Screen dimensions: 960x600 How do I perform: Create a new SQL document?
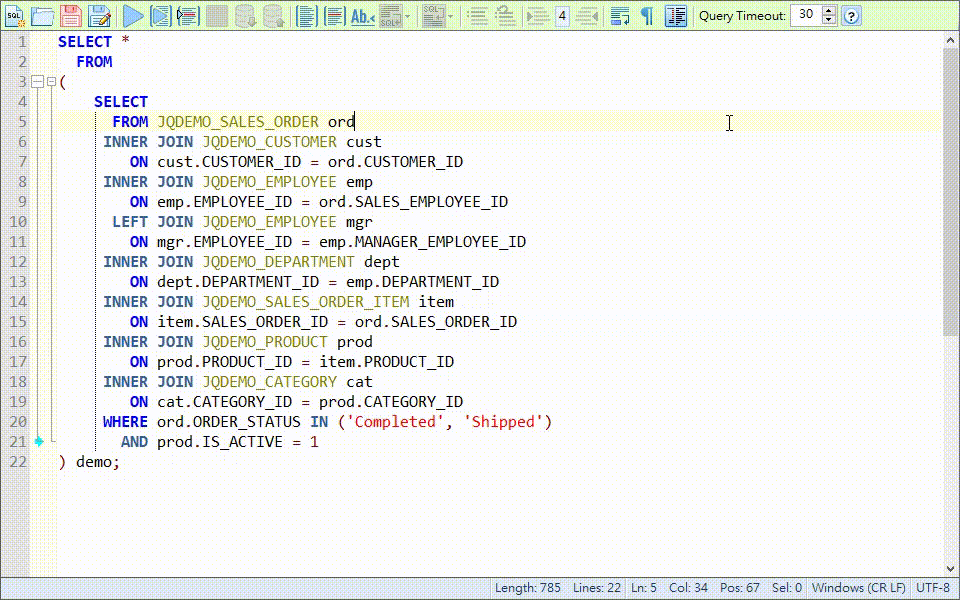[15, 16]
